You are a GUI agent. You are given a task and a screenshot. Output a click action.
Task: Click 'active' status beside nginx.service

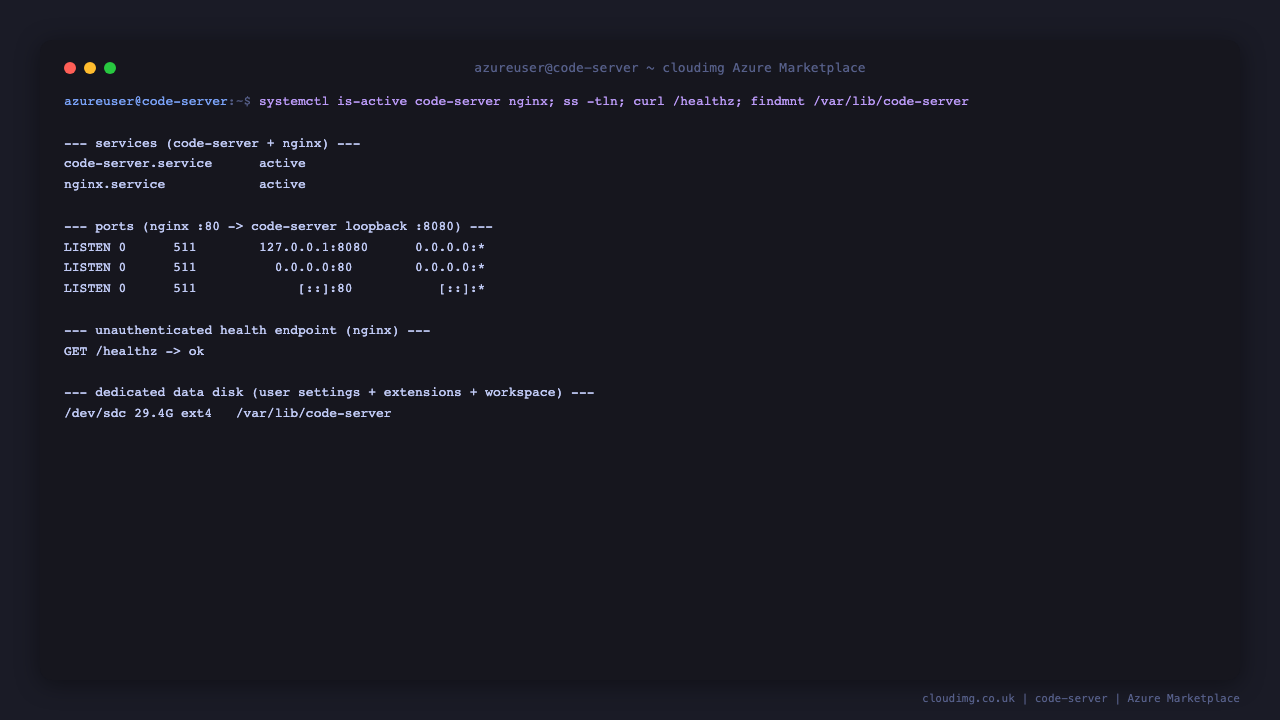[282, 184]
